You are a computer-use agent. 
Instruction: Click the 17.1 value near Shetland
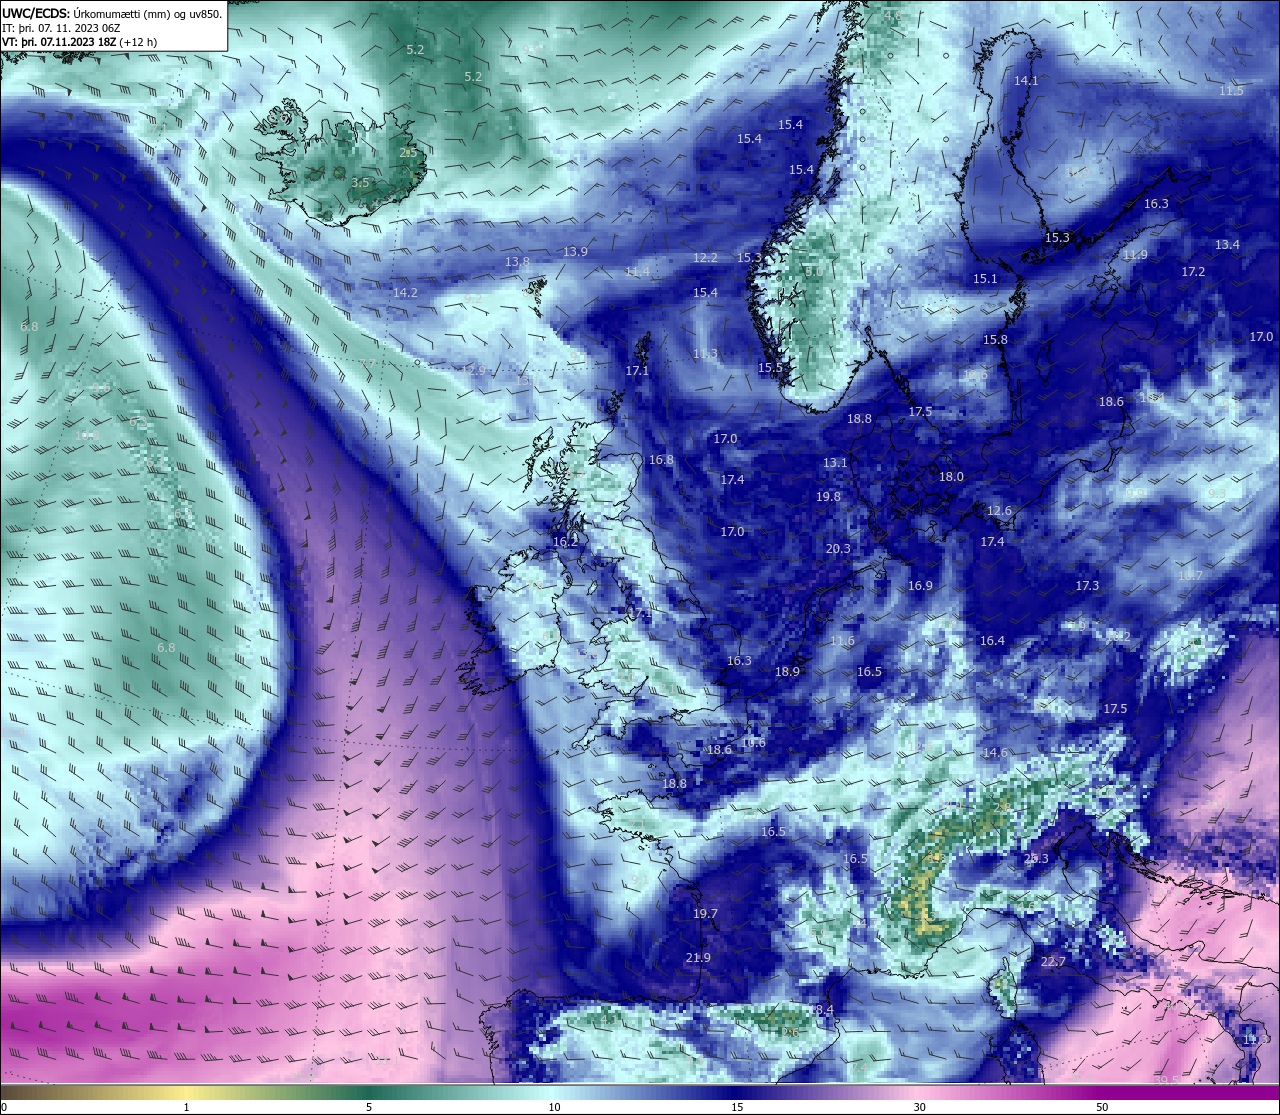[x=637, y=371]
